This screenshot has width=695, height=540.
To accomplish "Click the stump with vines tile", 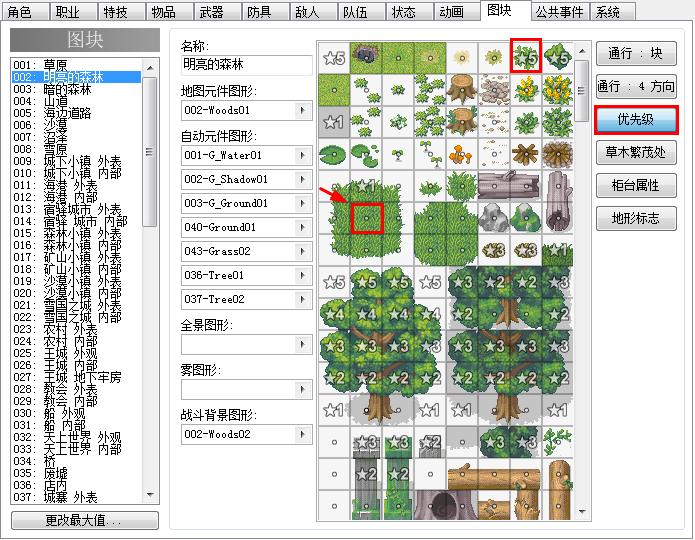I will [x=462, y=121].
